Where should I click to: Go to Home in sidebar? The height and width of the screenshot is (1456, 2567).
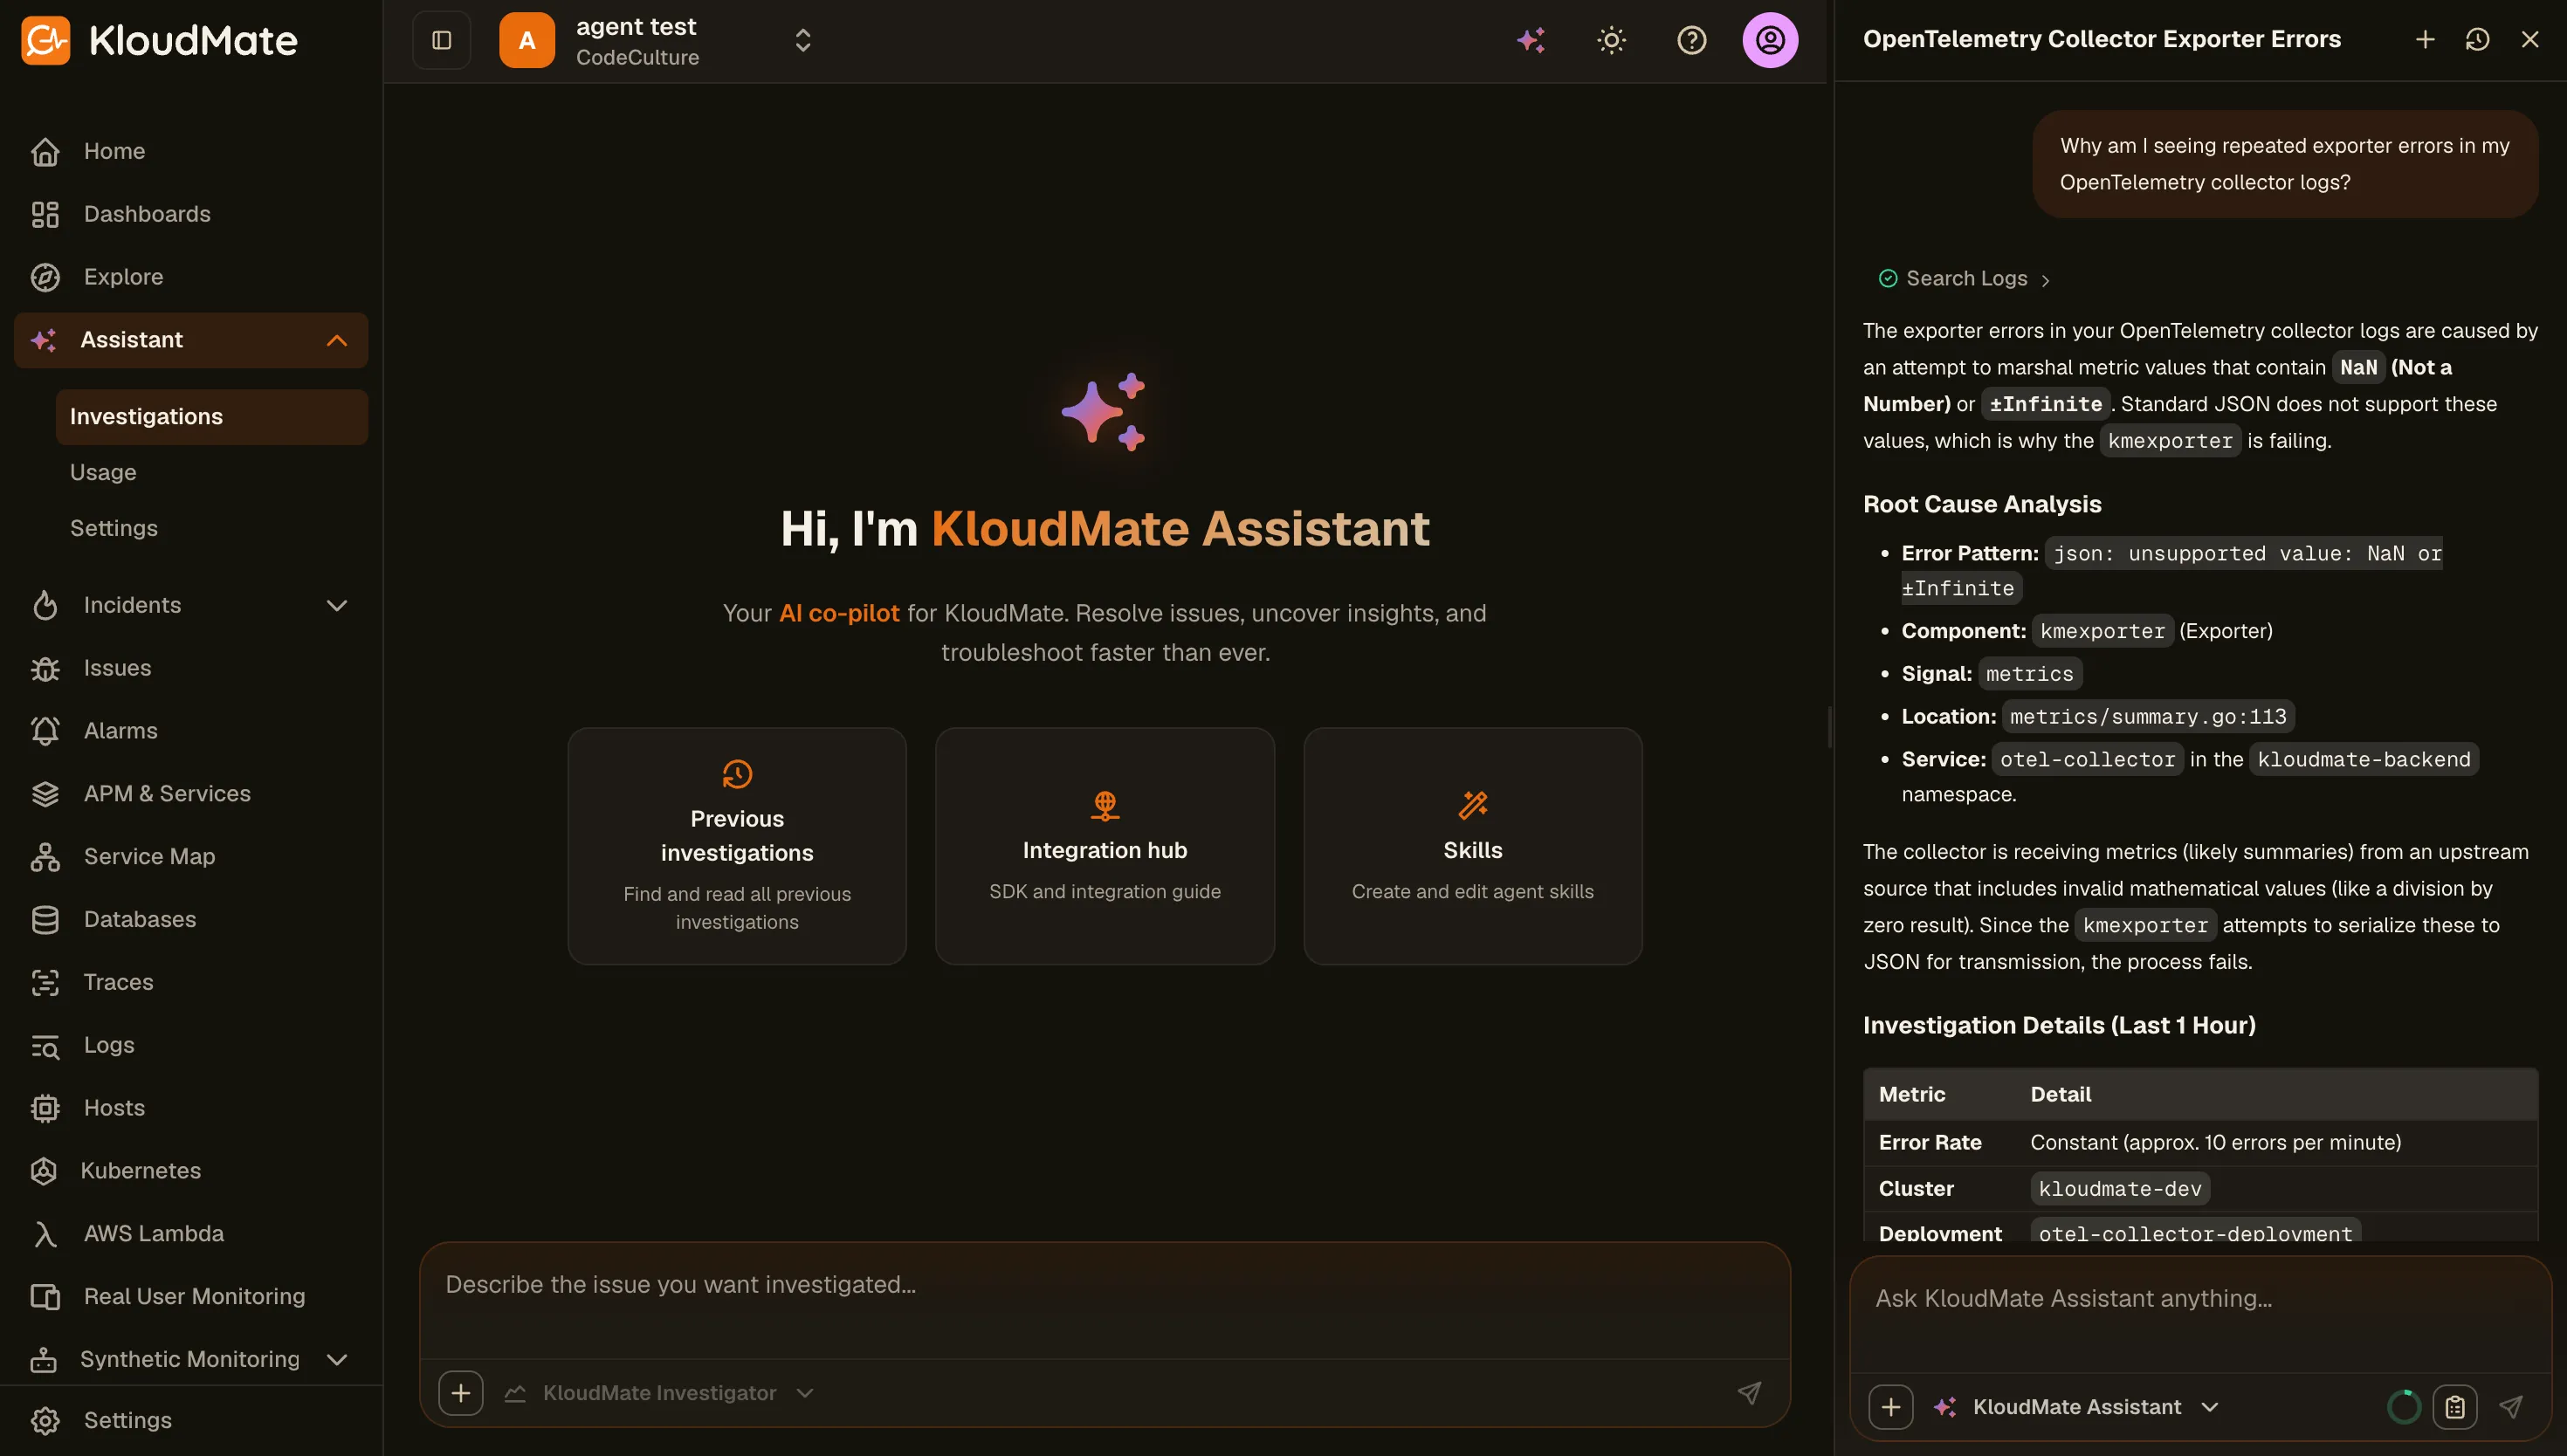click(x=191, y=151)
